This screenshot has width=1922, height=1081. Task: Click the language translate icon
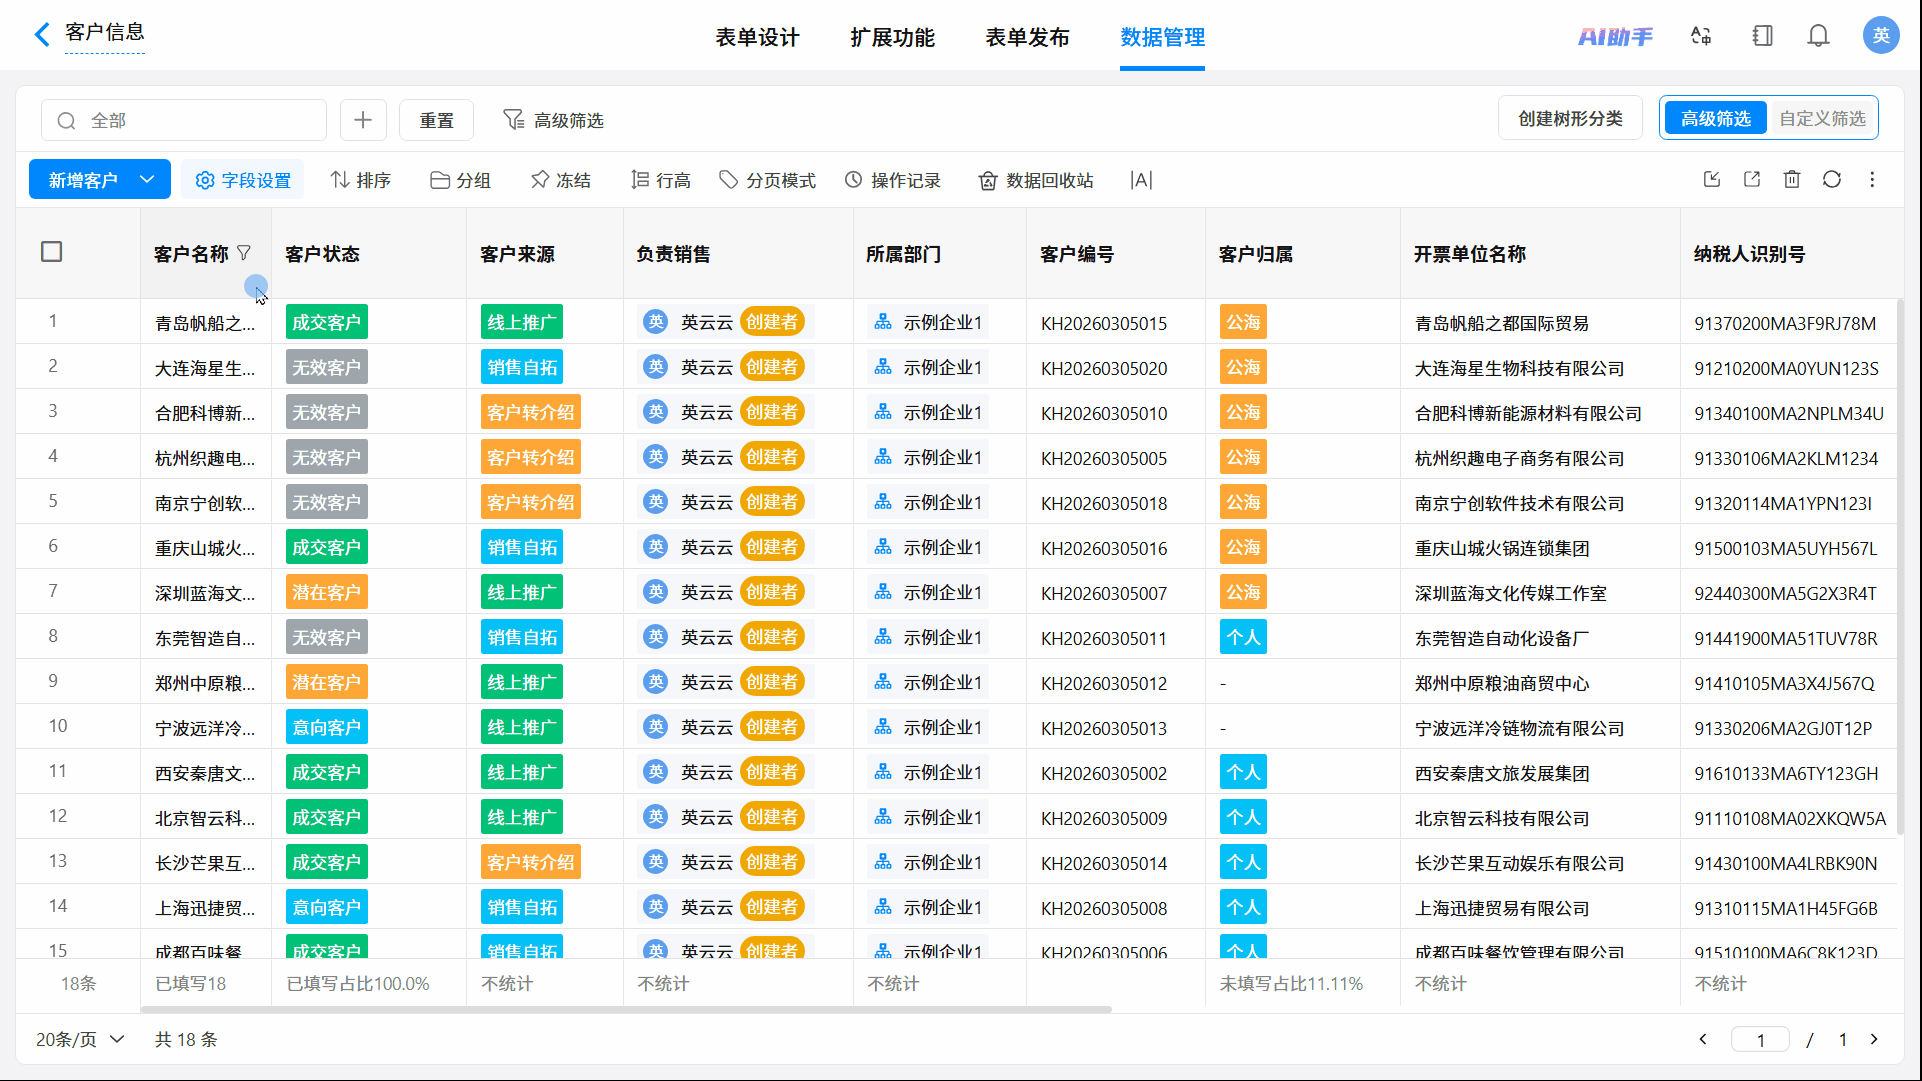(x=1701, y=36)
